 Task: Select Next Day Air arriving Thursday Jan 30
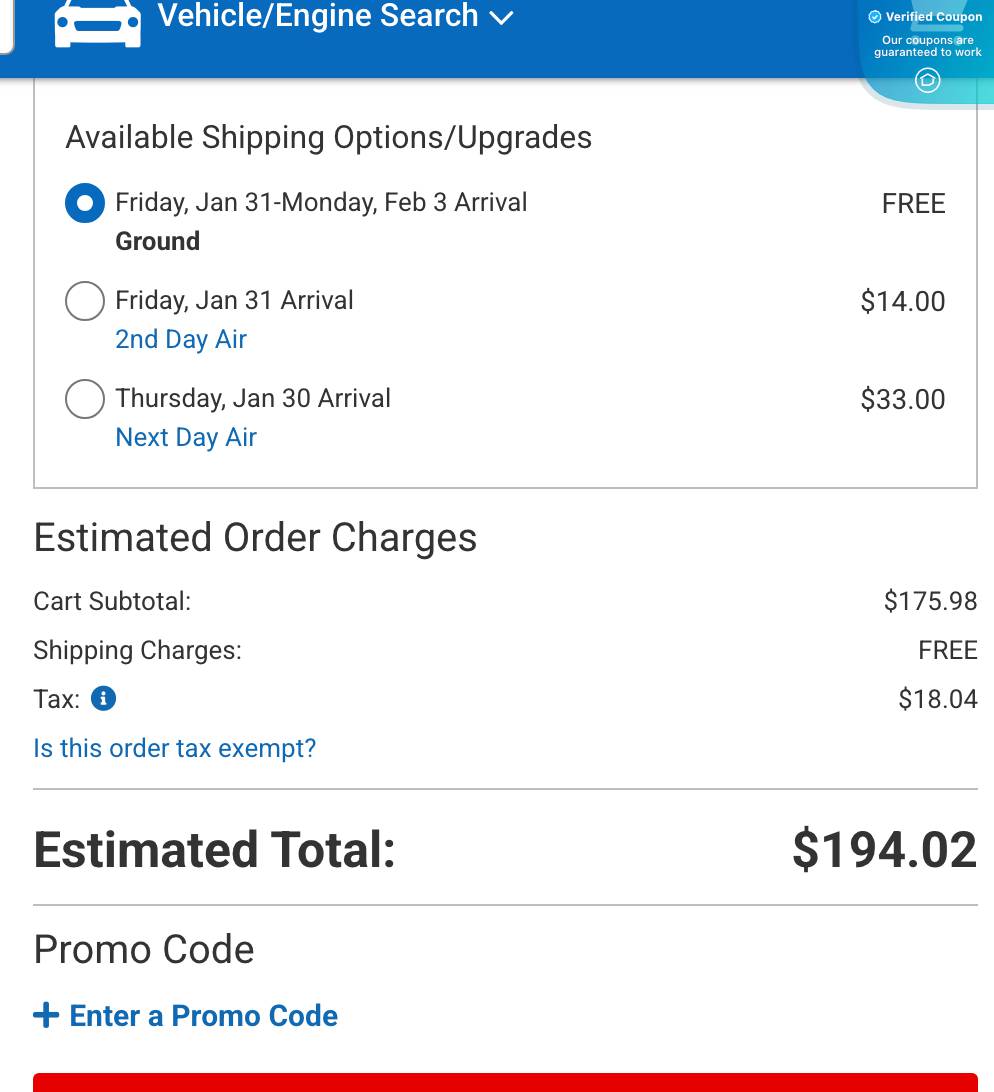(x=84, y=398)
